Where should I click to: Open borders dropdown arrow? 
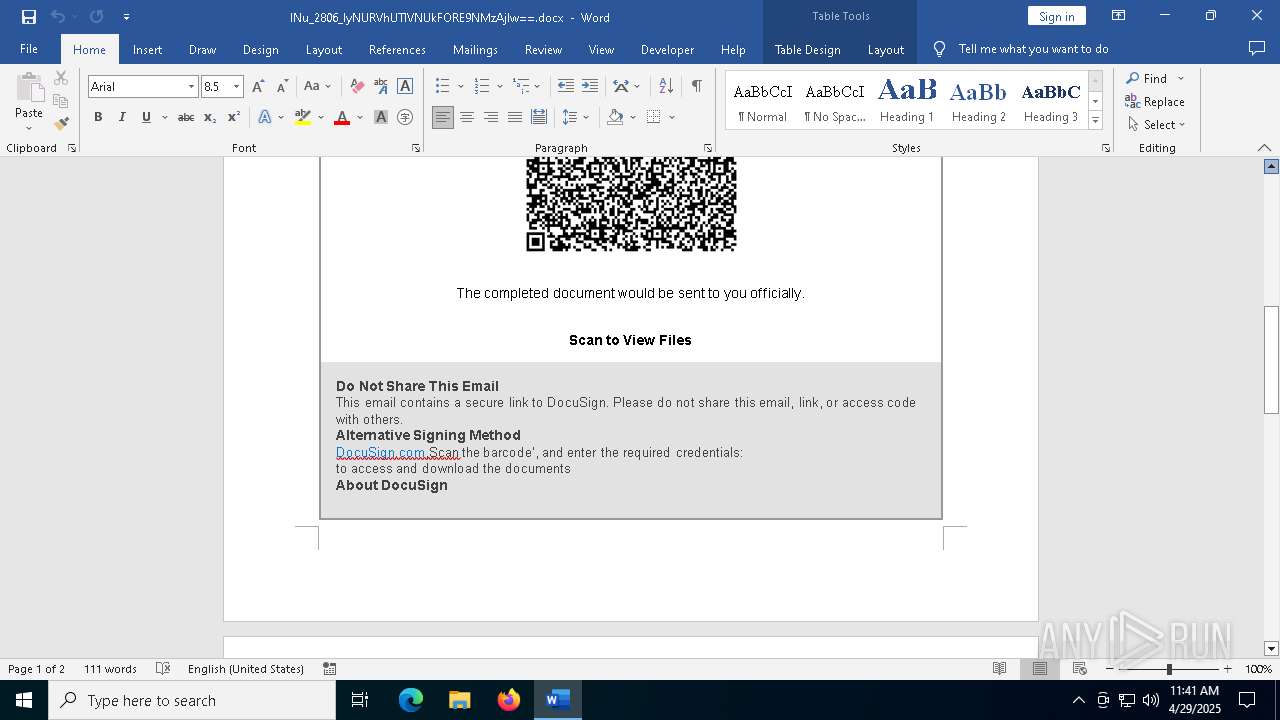(672, 117)
